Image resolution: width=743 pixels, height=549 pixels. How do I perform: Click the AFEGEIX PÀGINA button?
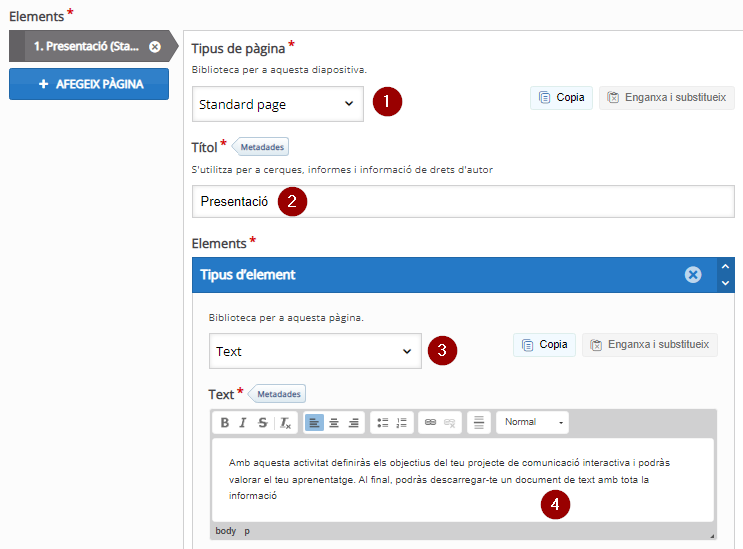pyautogui.click(x=89, y=84)
